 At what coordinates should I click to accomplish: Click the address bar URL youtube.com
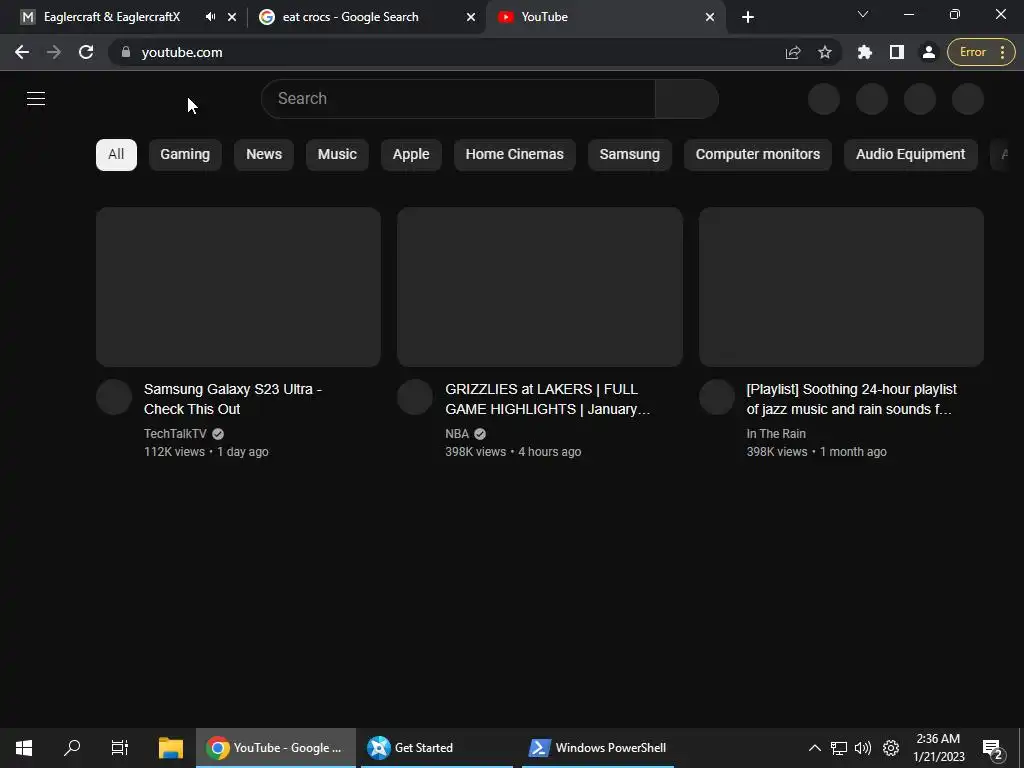click(182, 52)
